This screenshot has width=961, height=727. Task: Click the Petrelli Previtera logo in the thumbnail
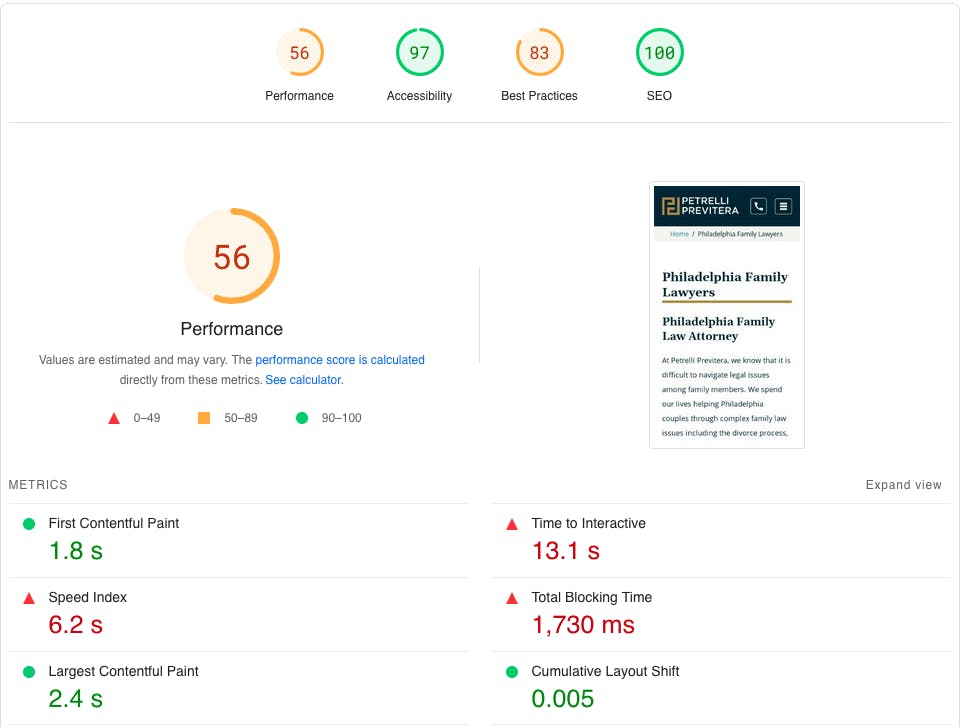700,206
